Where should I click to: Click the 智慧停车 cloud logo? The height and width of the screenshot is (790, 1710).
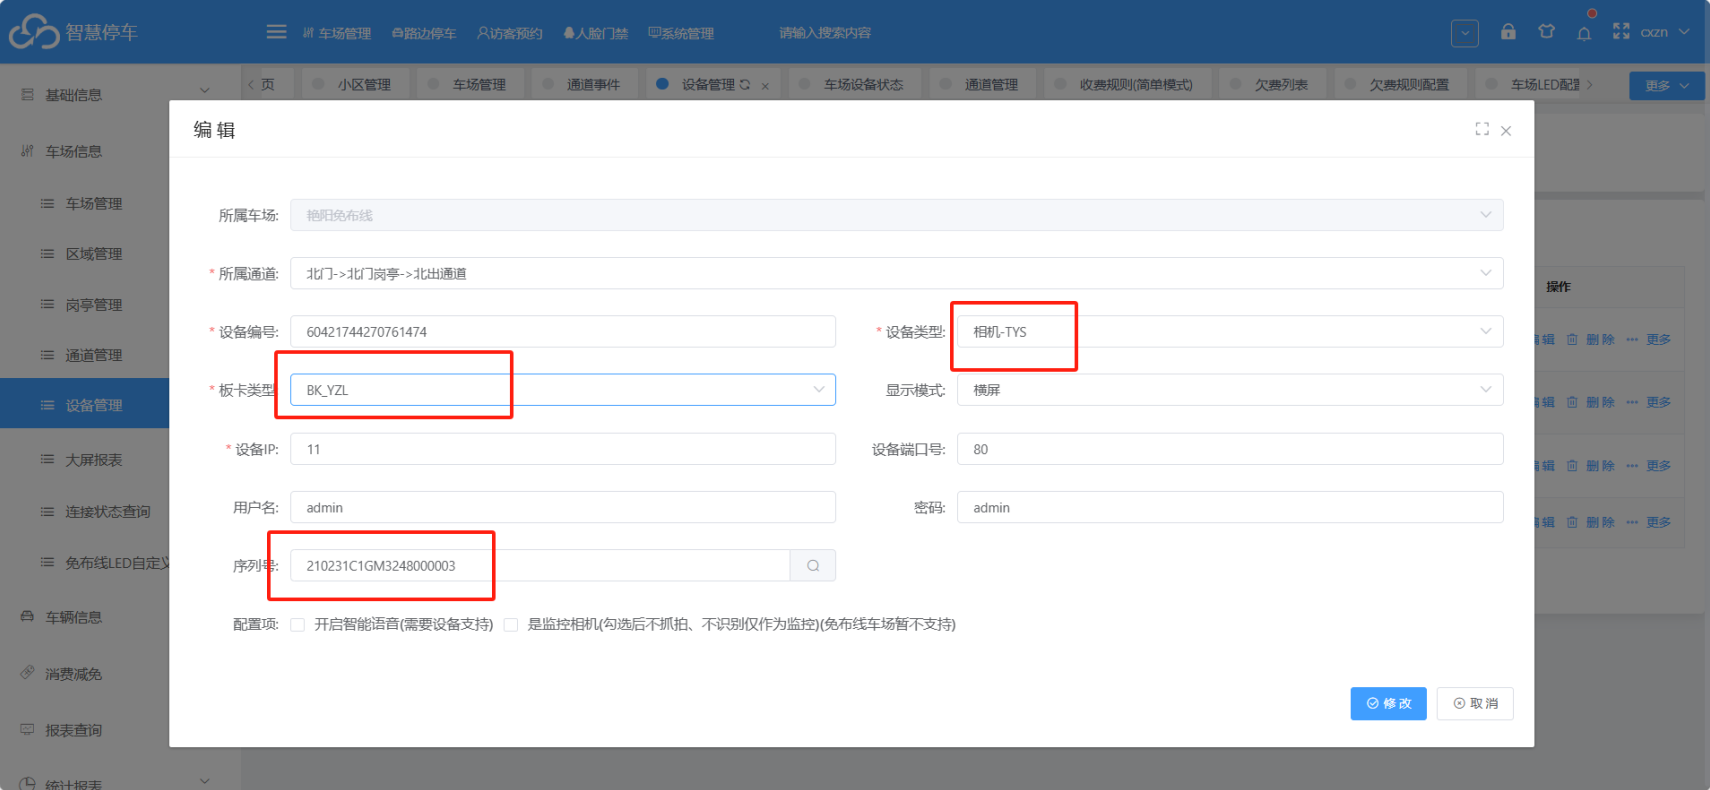[34, 32]
